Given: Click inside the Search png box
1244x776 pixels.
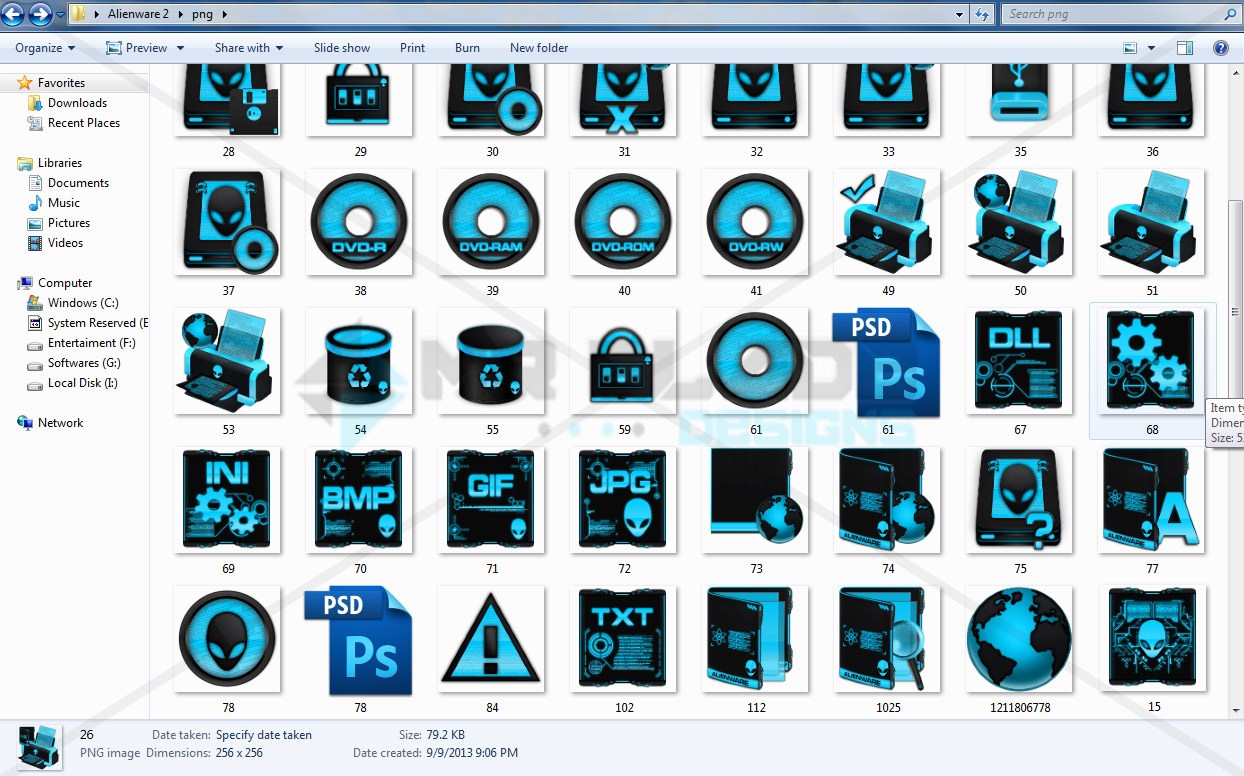Looking at the screenshot, I should click(x=1110, y=14).
